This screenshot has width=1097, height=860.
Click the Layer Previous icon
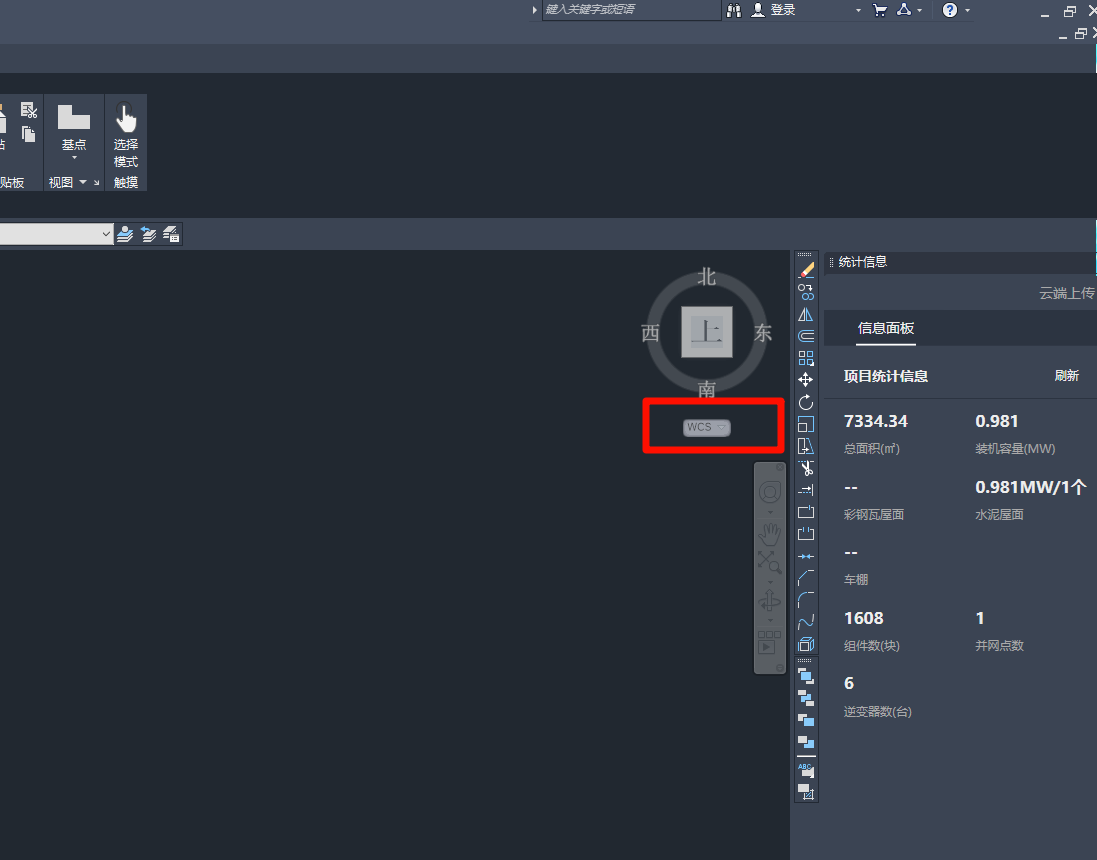(148, 234)
